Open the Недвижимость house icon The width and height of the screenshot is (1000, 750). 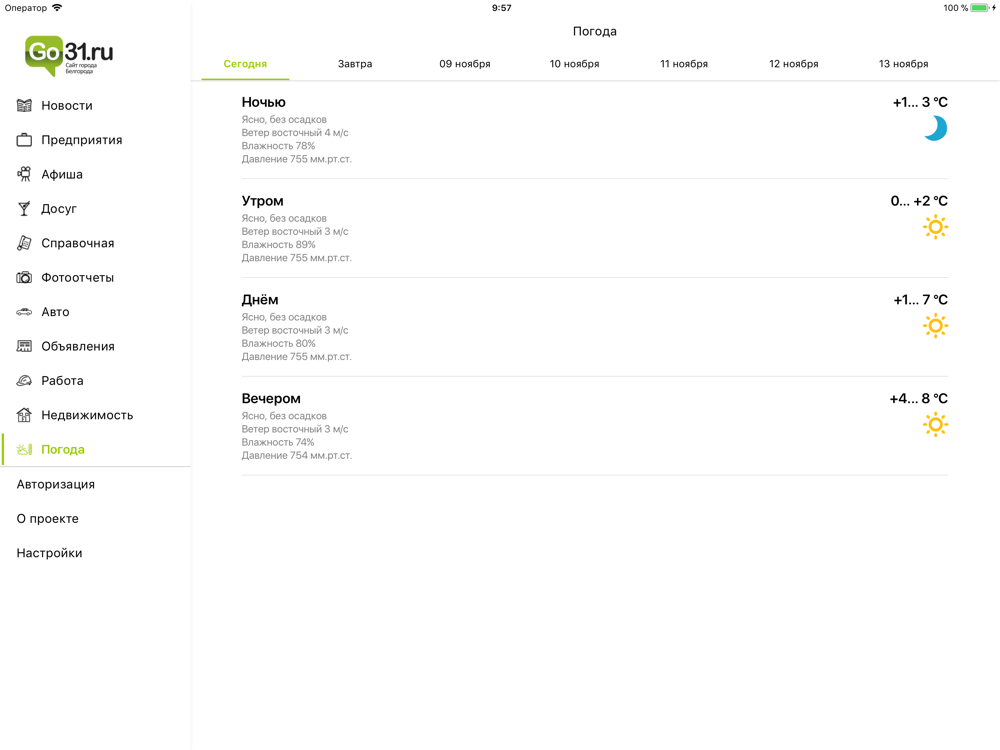tap(24, 415)
